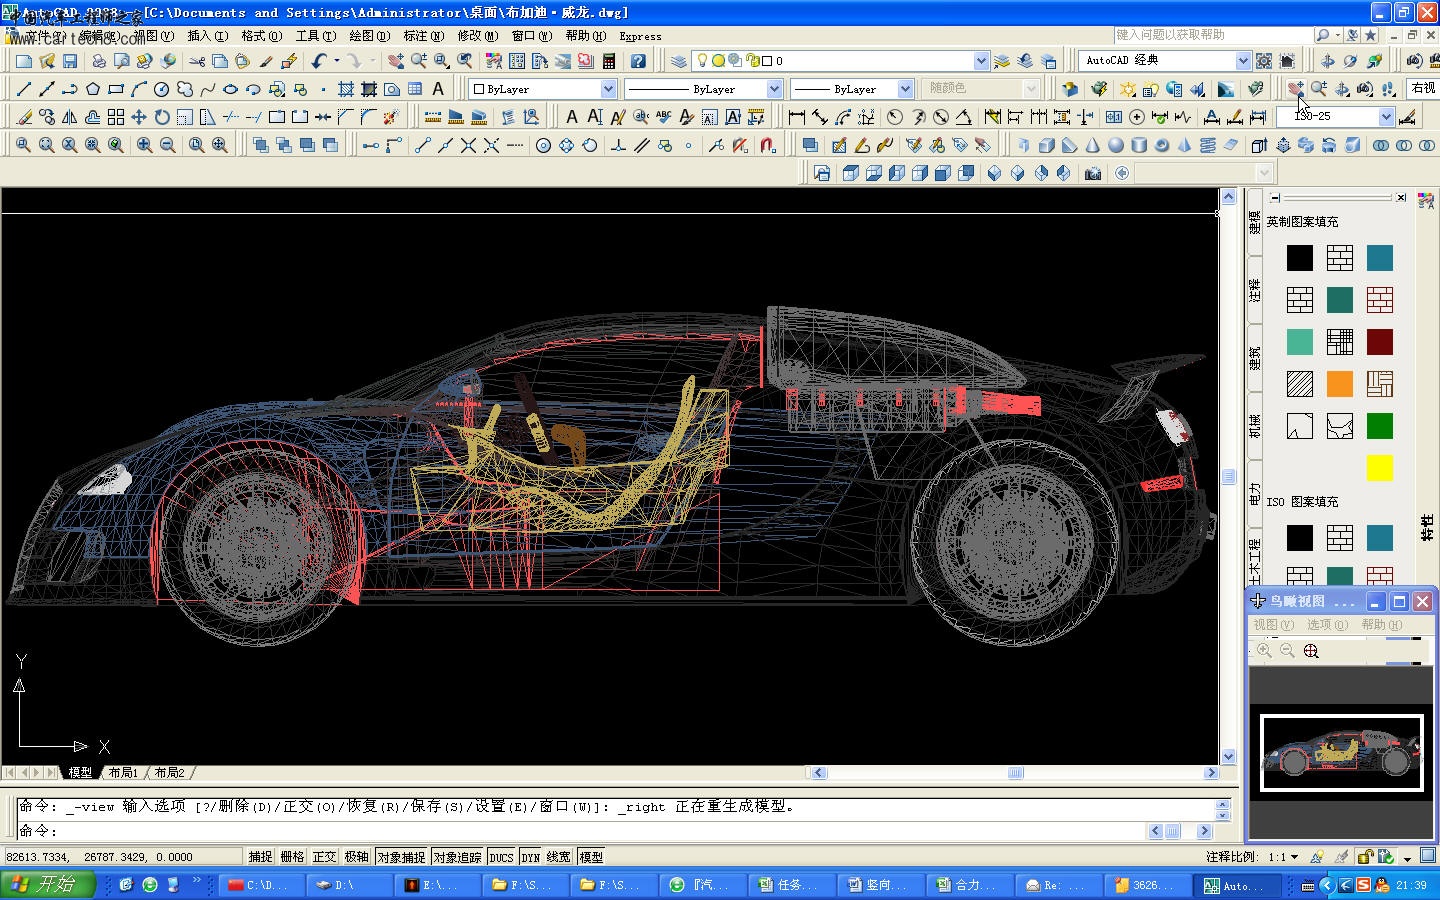1440x900 pixels.
Task: Open the ByLayer lineweight dropdown
Action: [905, 89]
